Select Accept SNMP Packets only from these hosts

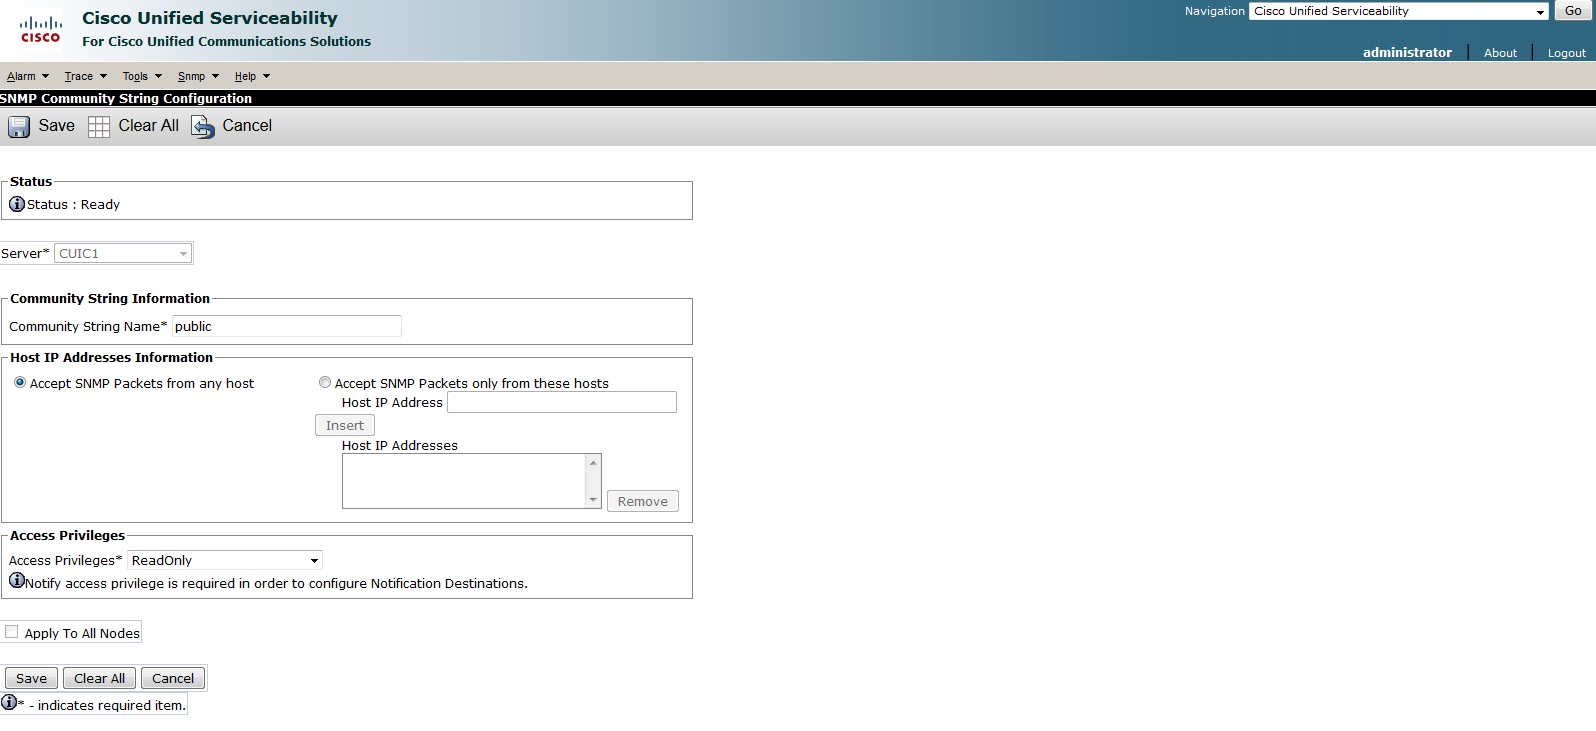click(x=325, y=382)
